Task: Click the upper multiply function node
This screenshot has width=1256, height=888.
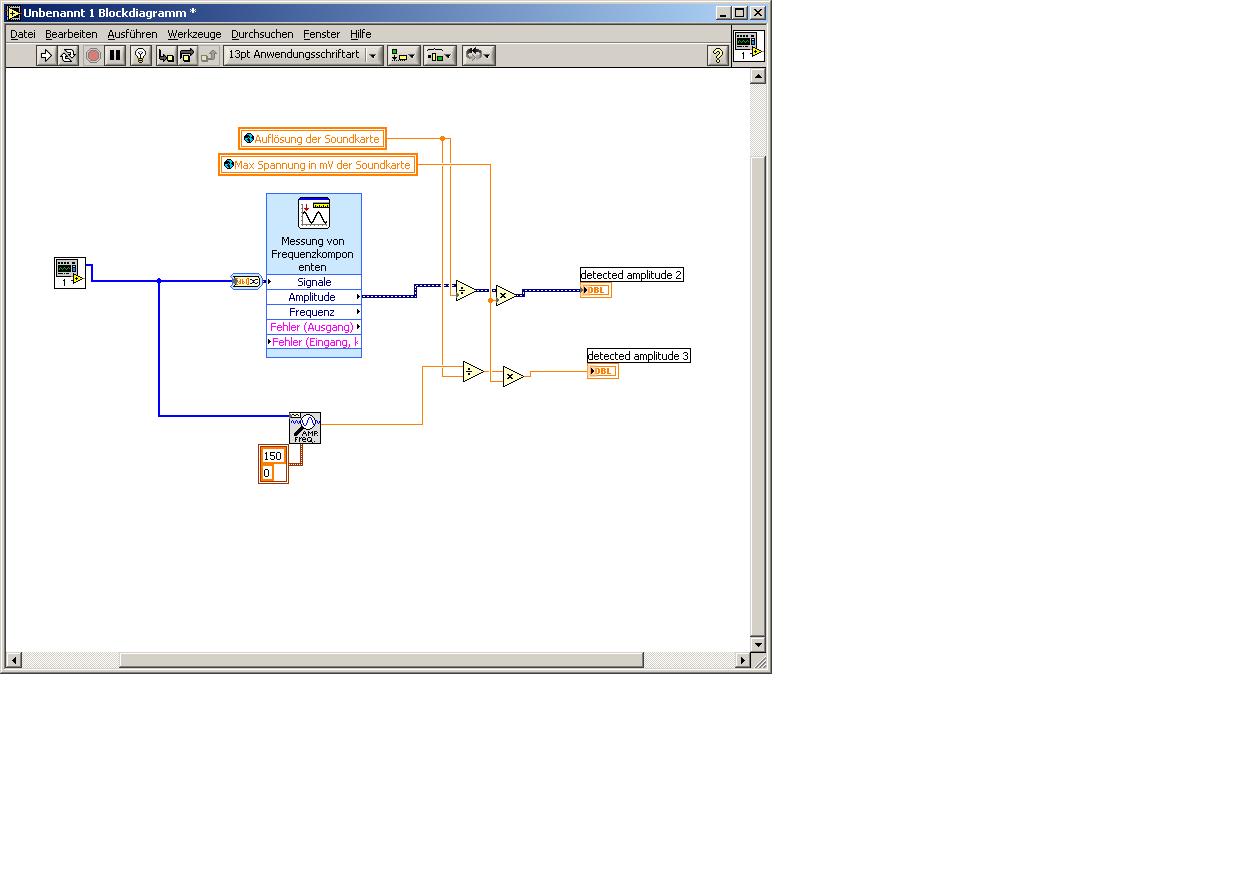Action: (506, 295)
